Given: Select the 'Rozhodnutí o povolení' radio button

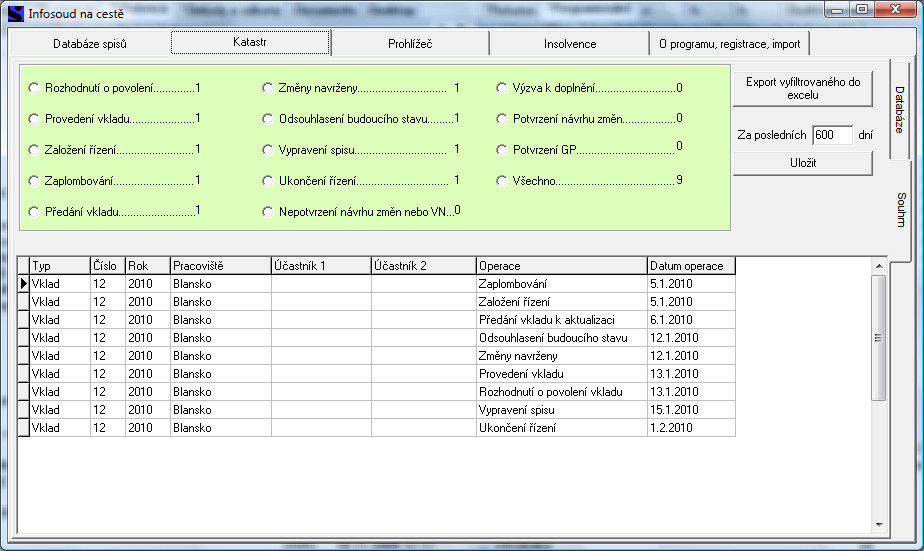Looking at the screenshot, I should click(34, 88).
